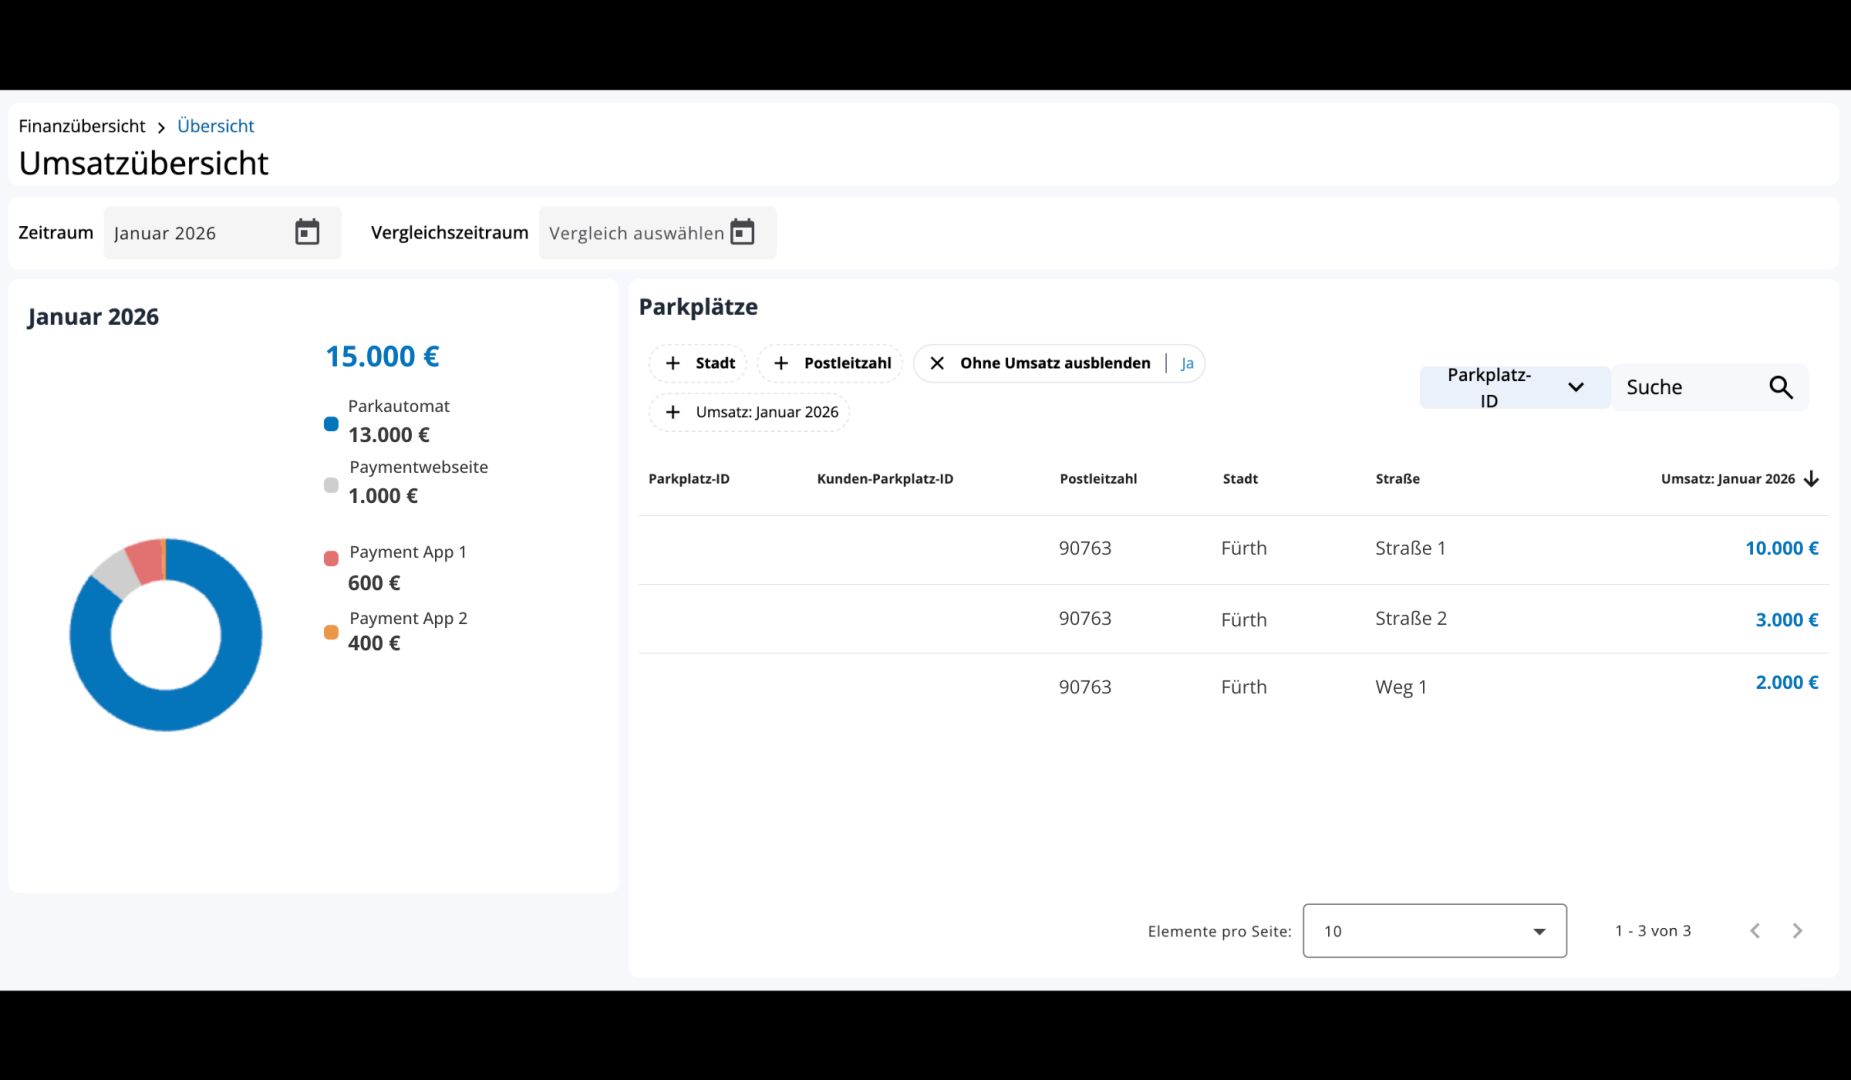Select the Straße 1 table row

click(1233, 548)
